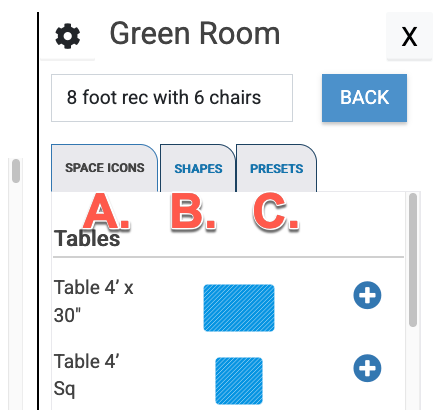Screen dimensions: 441x410
Task: Click the red letter A annotation
Action: 107,211
